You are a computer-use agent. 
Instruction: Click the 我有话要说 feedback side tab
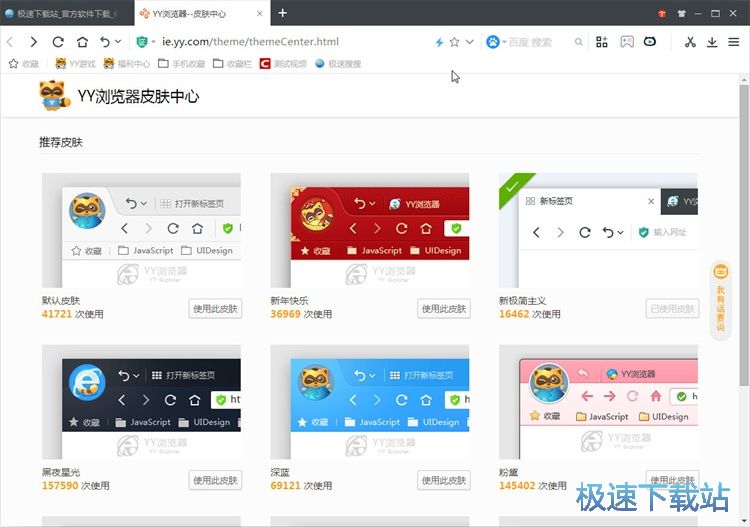point(720,300)
